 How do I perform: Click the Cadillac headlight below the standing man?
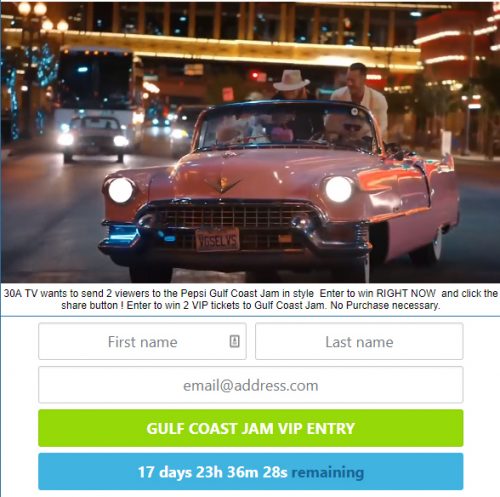(x=338, y=189)
